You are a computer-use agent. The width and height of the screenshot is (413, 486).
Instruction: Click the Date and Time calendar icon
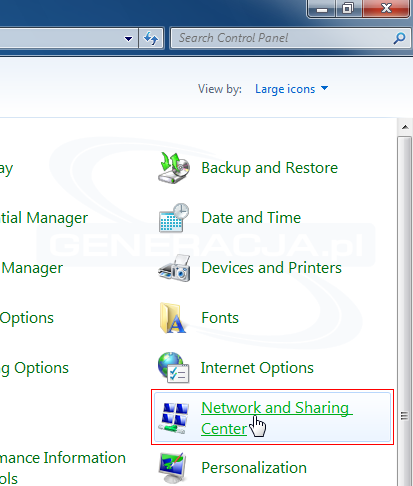174,218
